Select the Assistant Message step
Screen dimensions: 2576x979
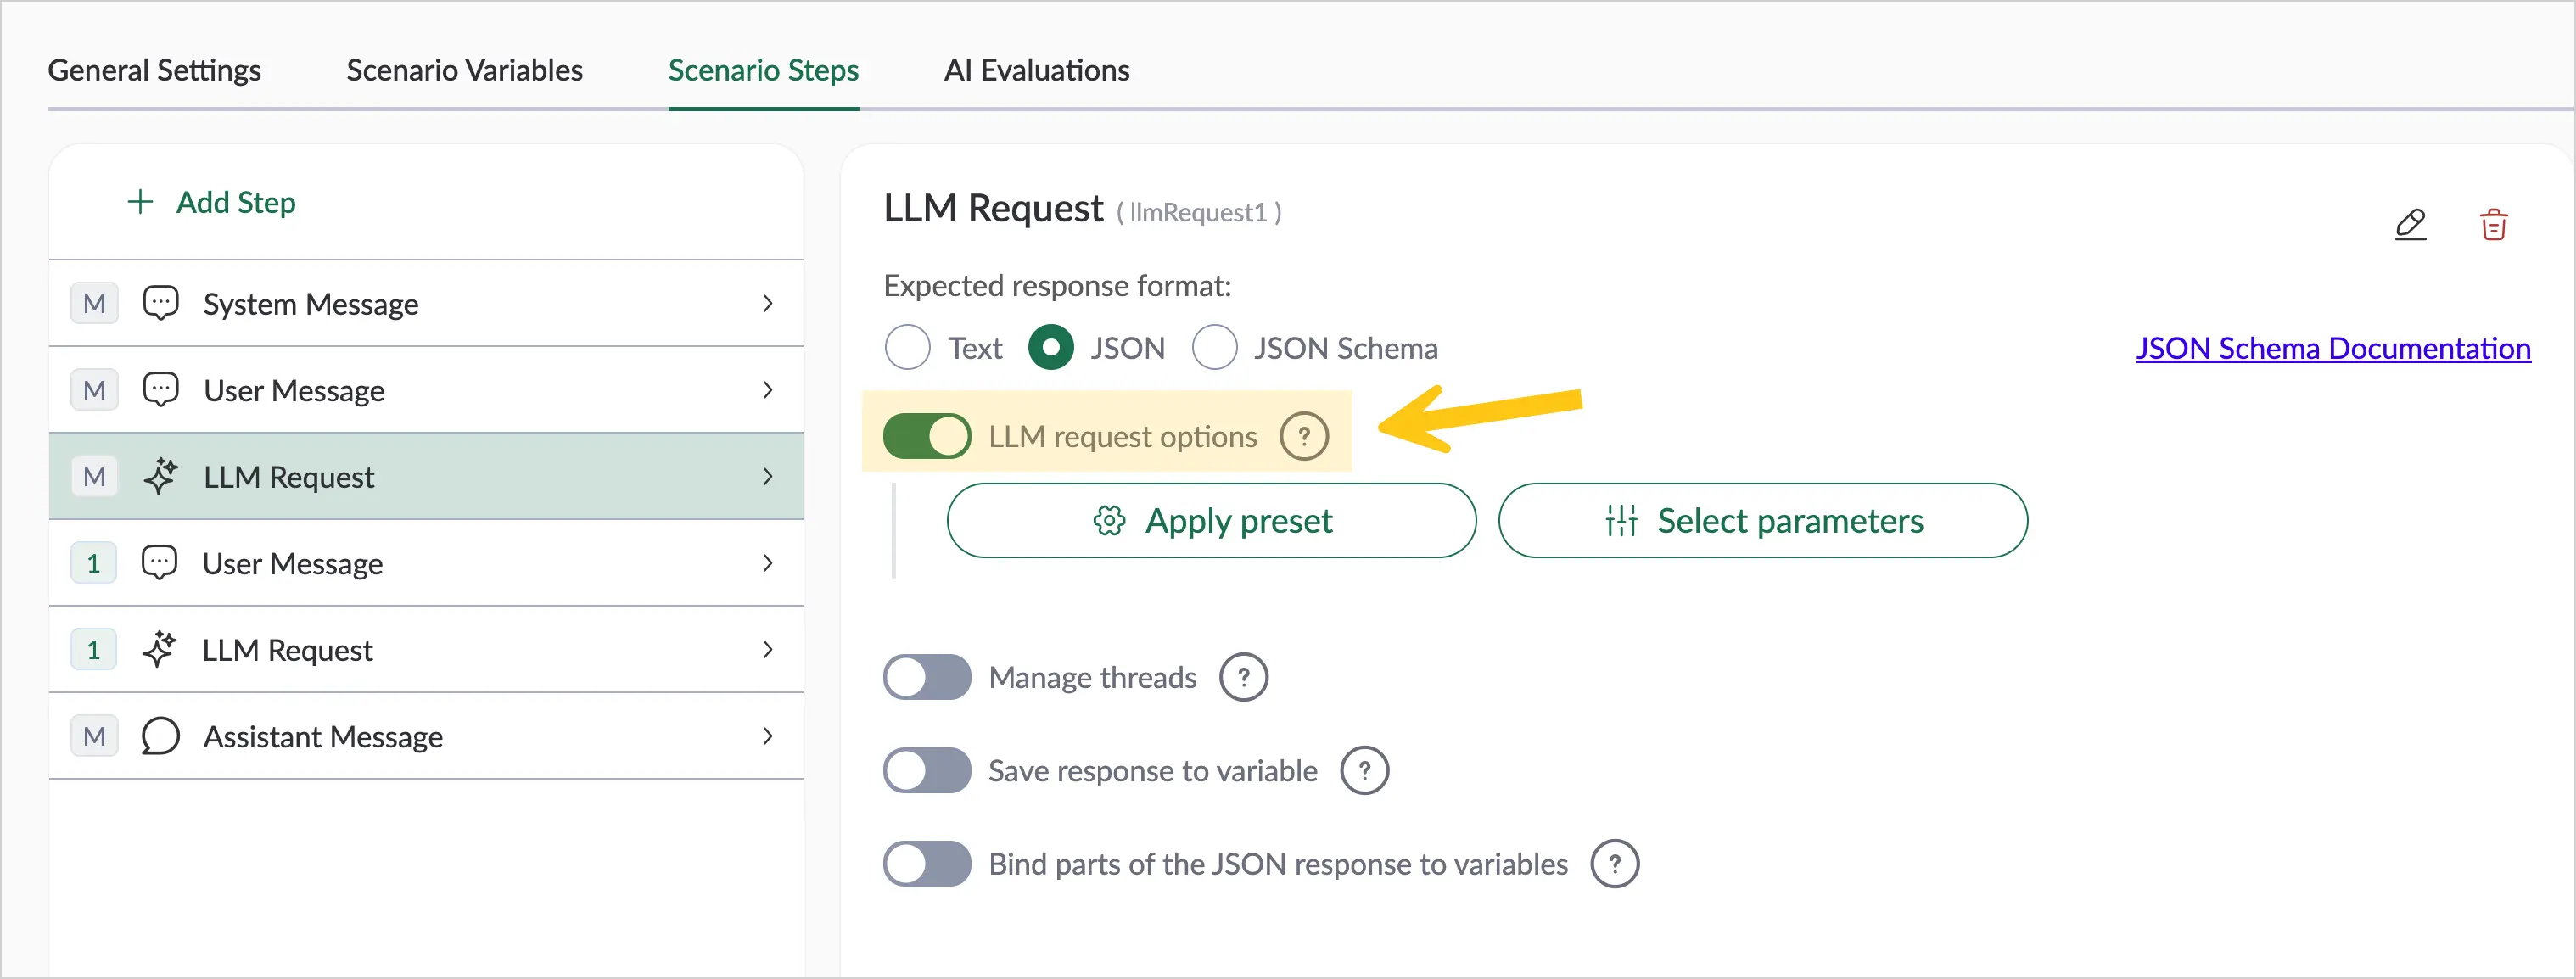point(426,736)
